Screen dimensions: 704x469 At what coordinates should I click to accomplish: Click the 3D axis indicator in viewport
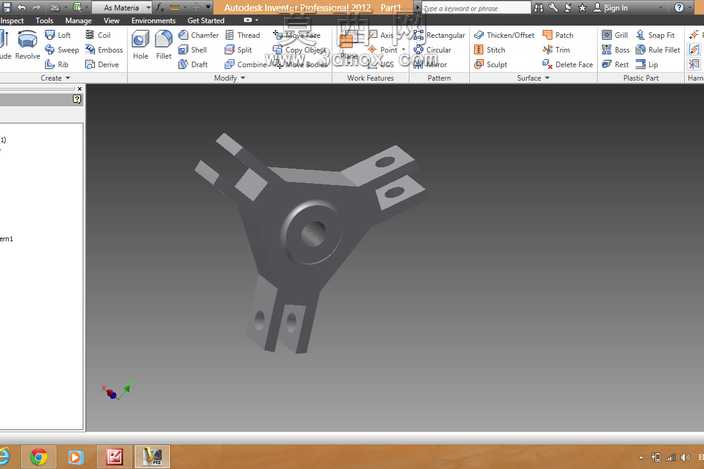click(x=117, y=391)
